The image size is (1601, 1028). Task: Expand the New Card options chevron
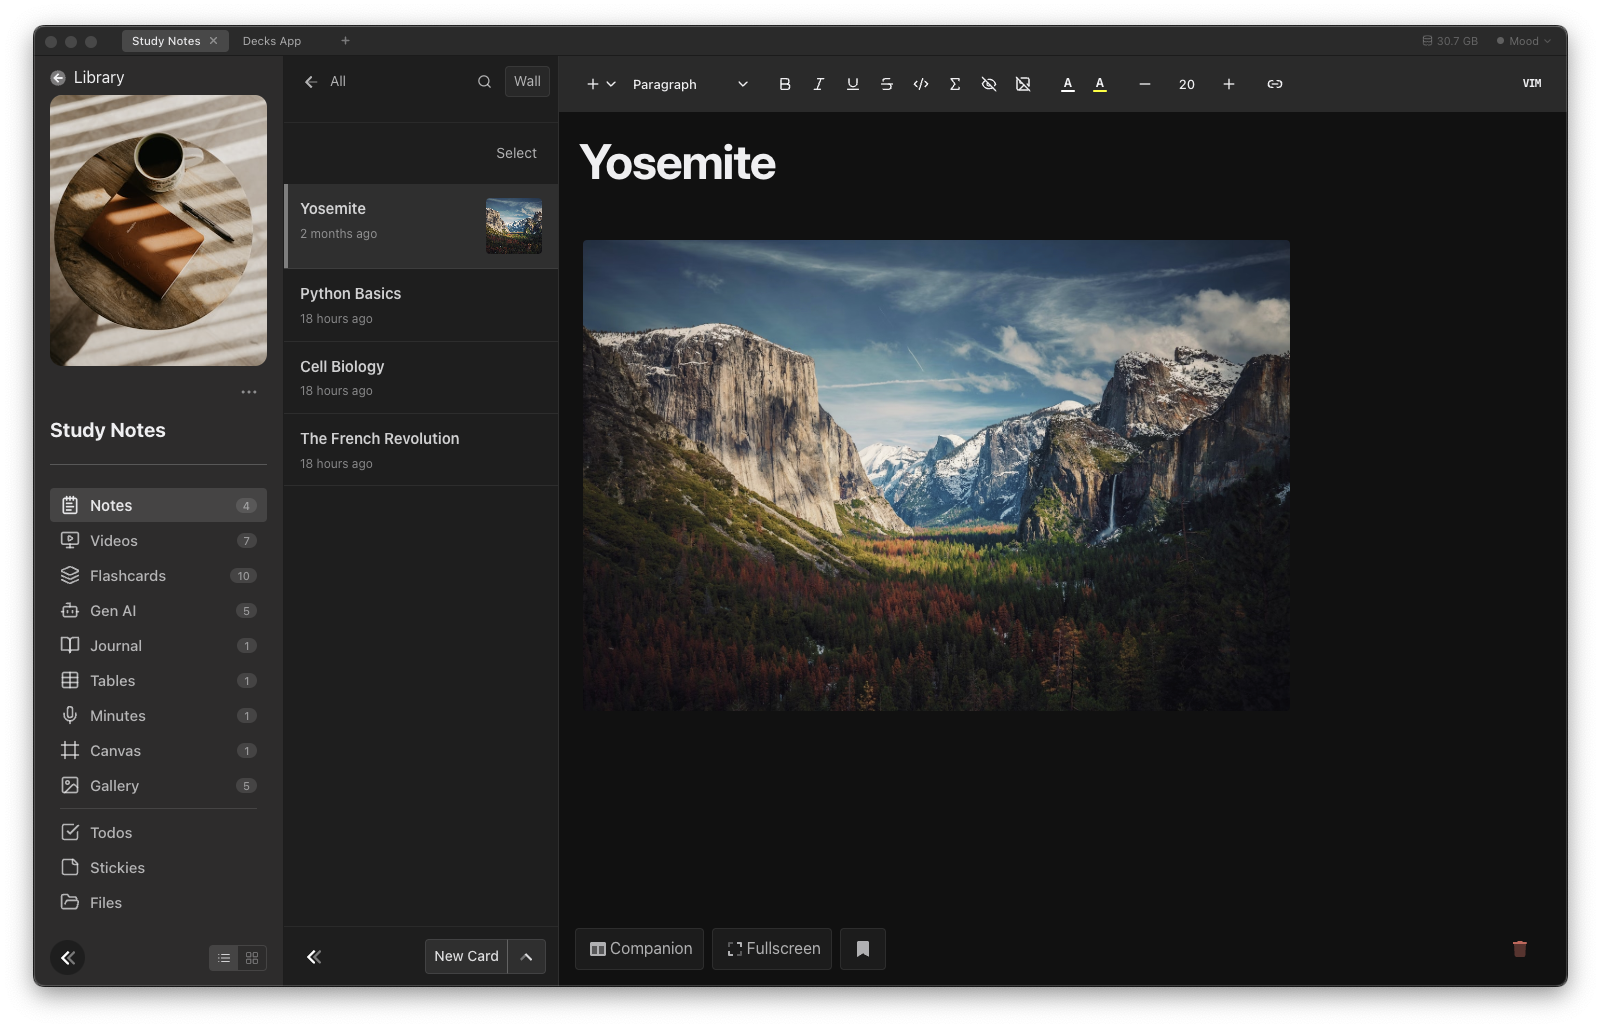click(x=526, y=956)
